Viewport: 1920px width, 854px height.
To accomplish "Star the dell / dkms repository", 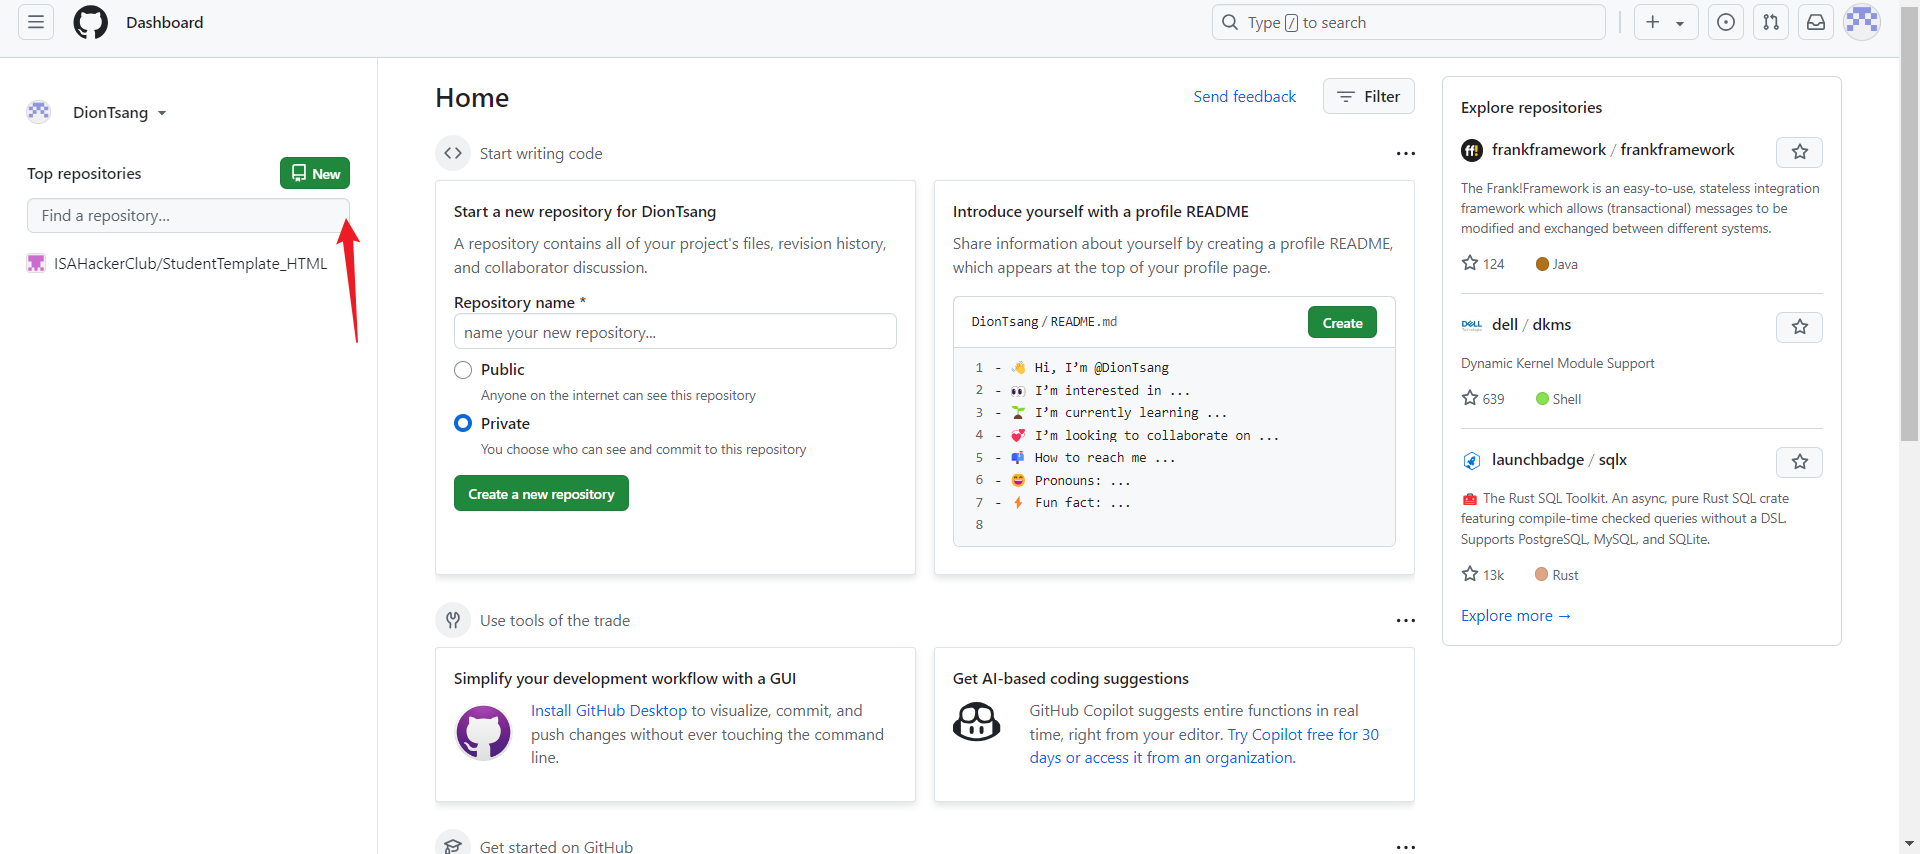I will (x=1799, y=327).
